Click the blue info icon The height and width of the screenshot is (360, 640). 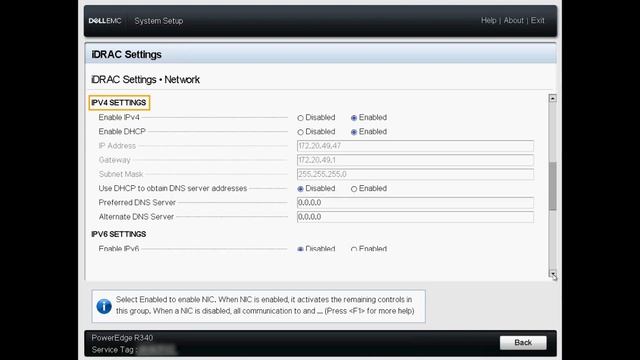(x=104, y=306)
